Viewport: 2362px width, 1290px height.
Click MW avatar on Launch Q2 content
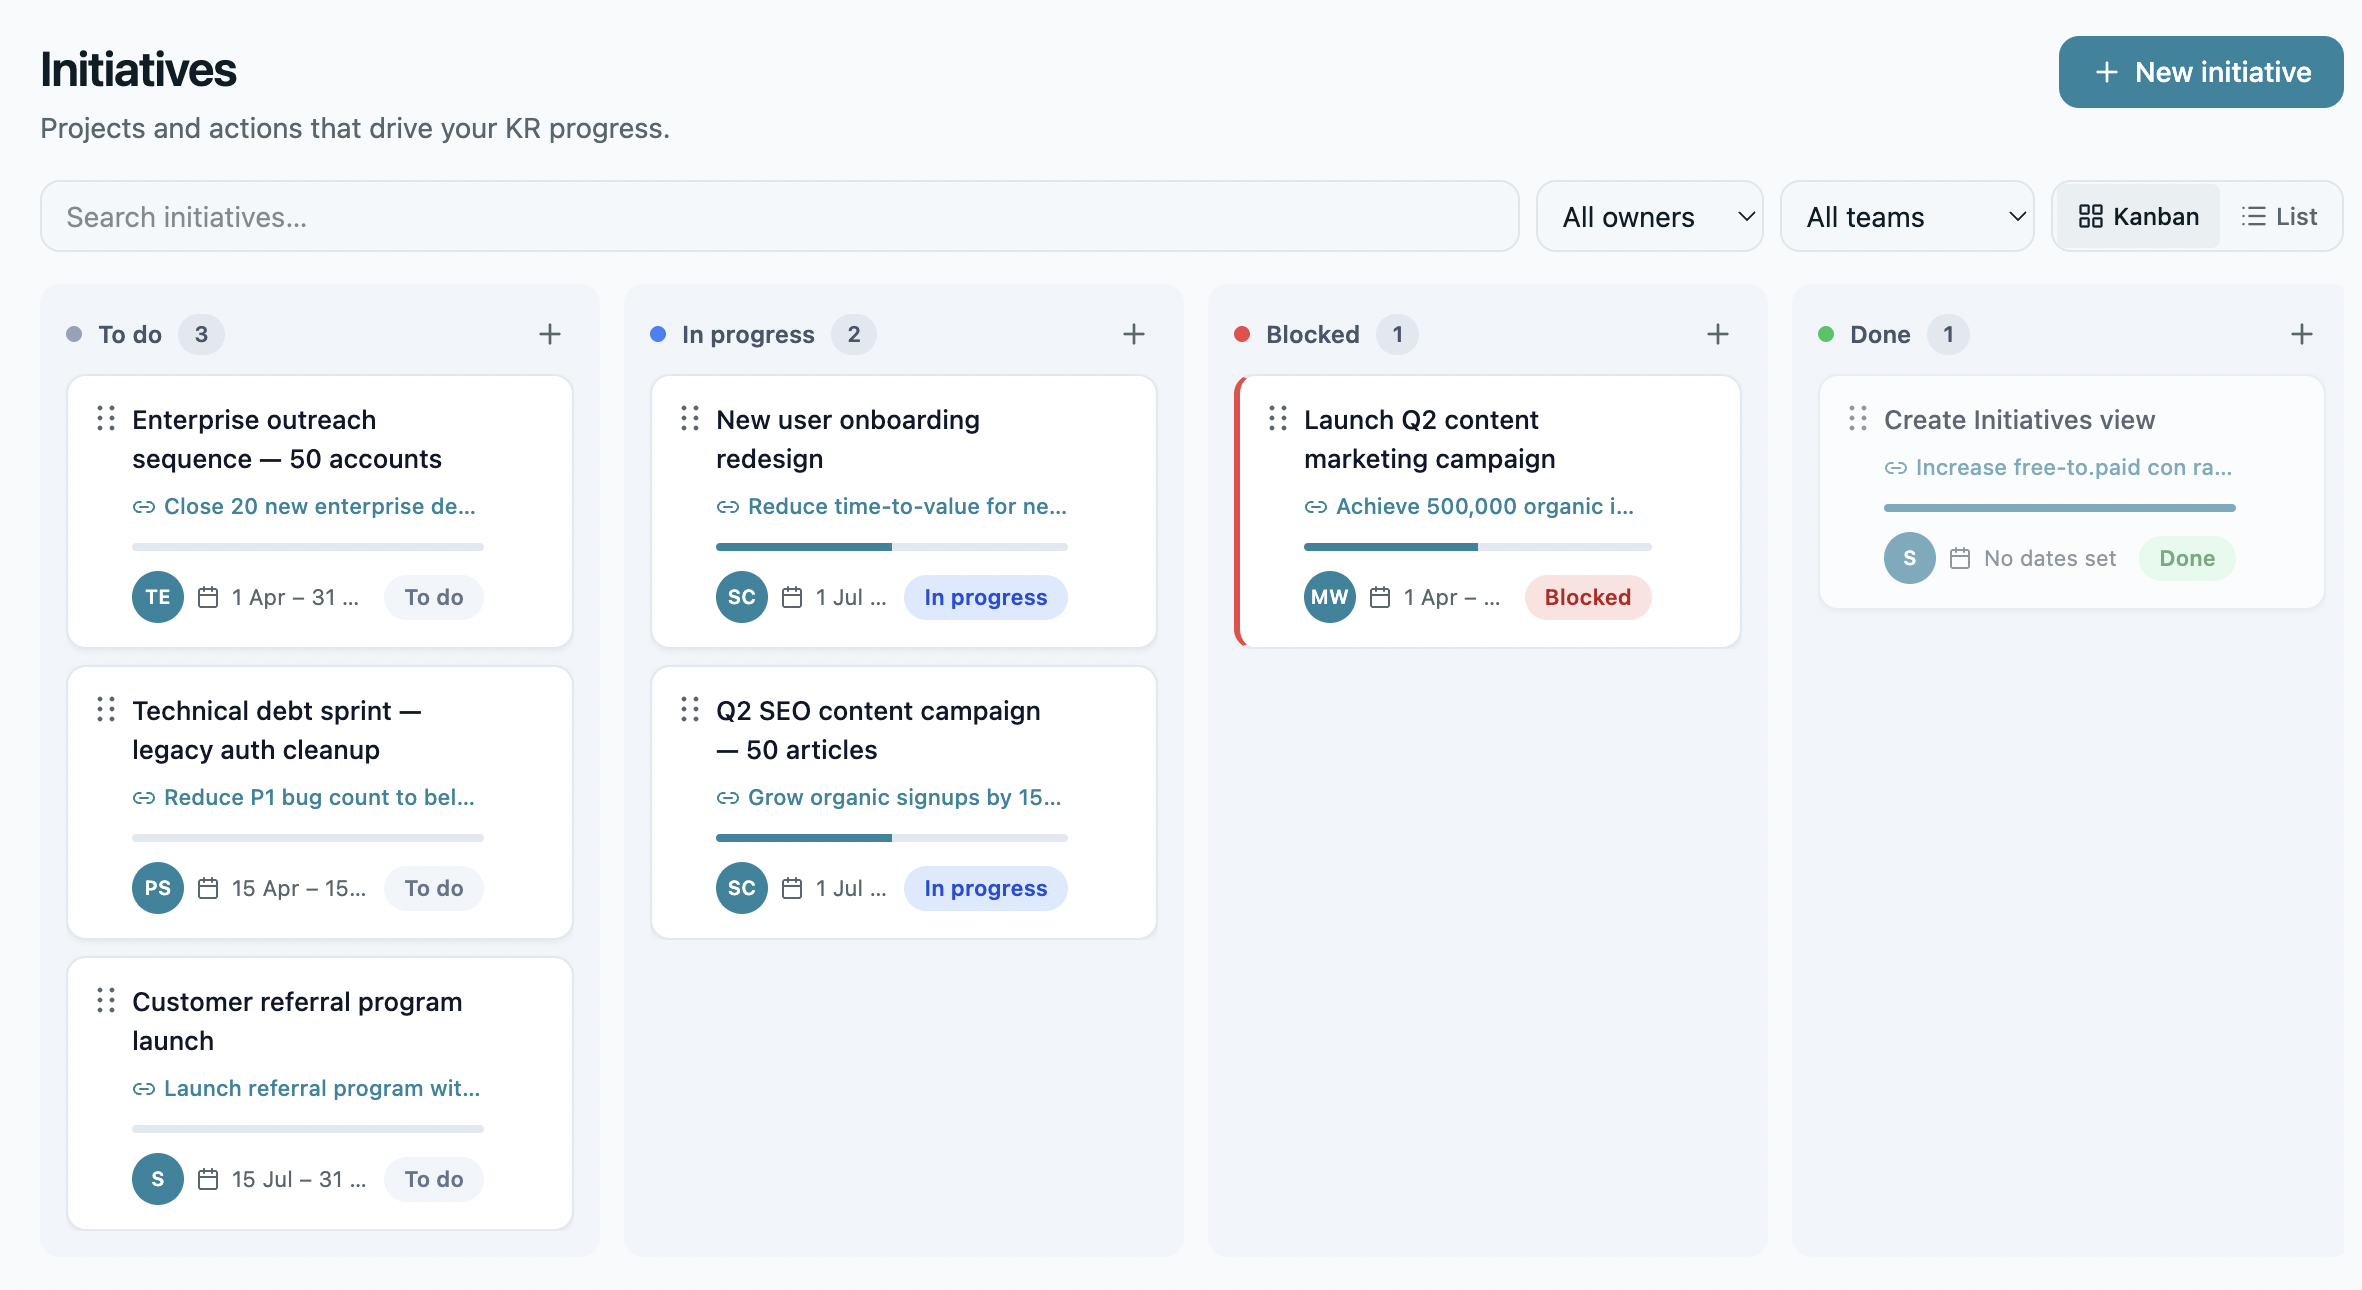tap(1330, 597)
